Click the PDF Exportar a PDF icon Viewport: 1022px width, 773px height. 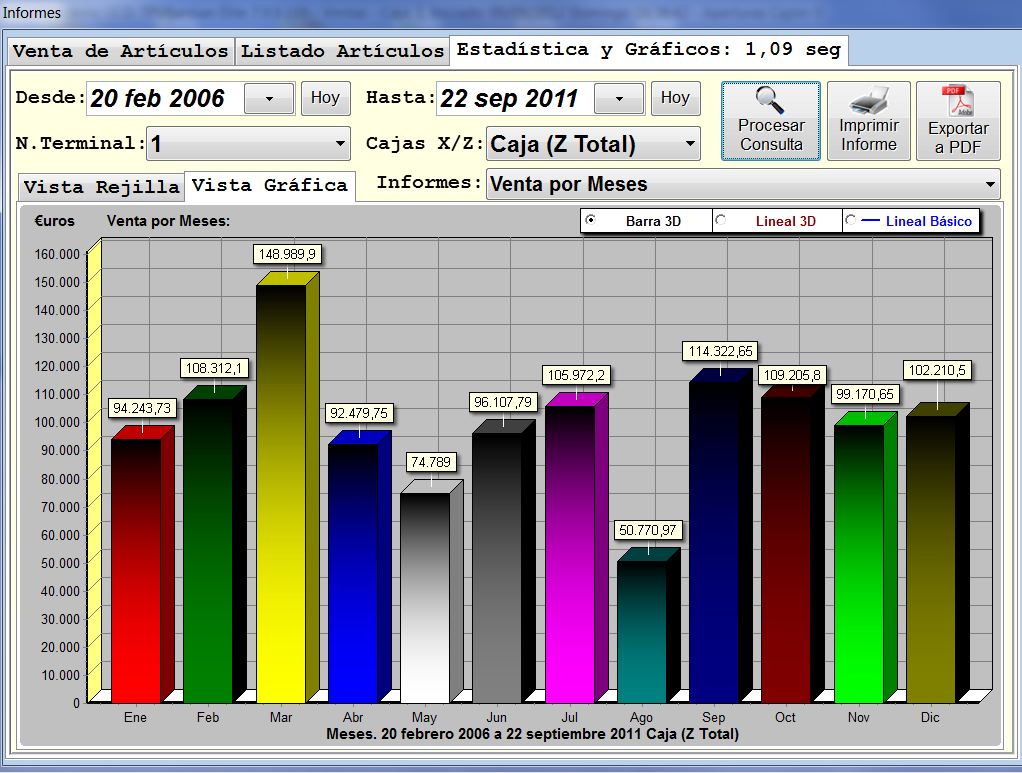[958, 102]
